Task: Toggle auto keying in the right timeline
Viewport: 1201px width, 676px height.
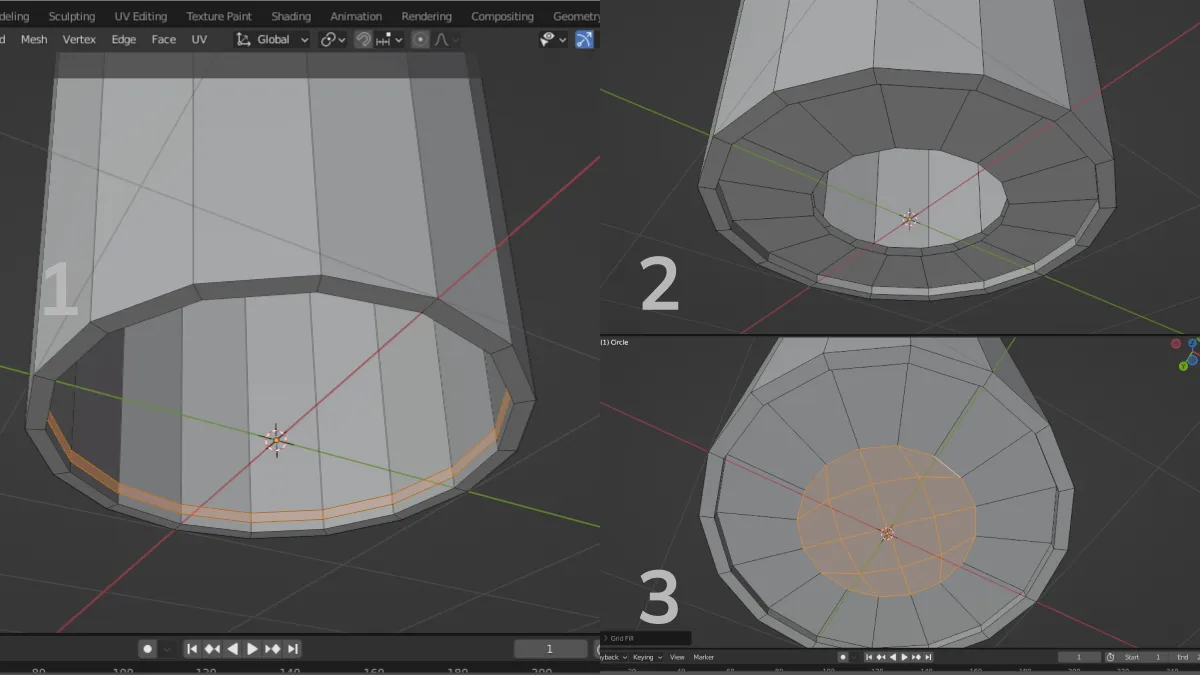Action: click(x=843, y=657)
